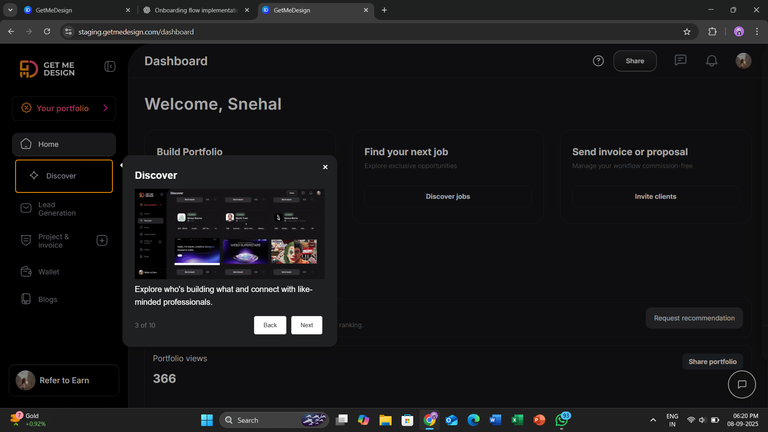Open the notifications bell icon

pyautogui.click(x=712, y=61)
